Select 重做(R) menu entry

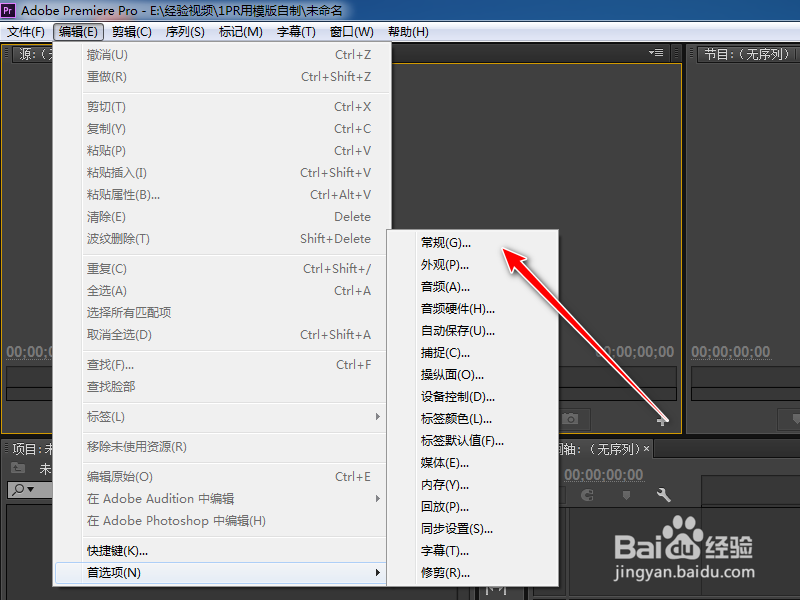220,77
